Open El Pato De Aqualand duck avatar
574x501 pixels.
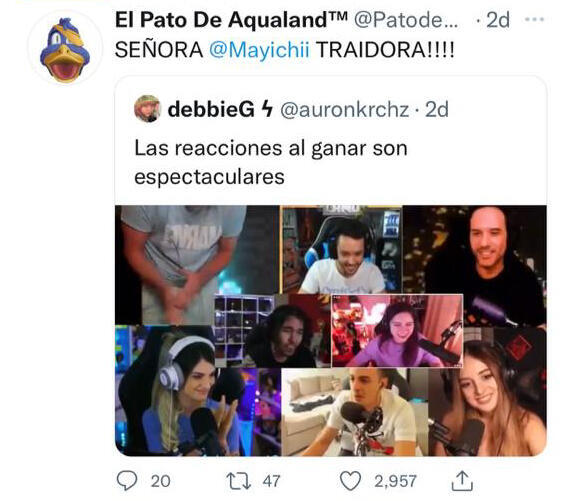[65, 48]
